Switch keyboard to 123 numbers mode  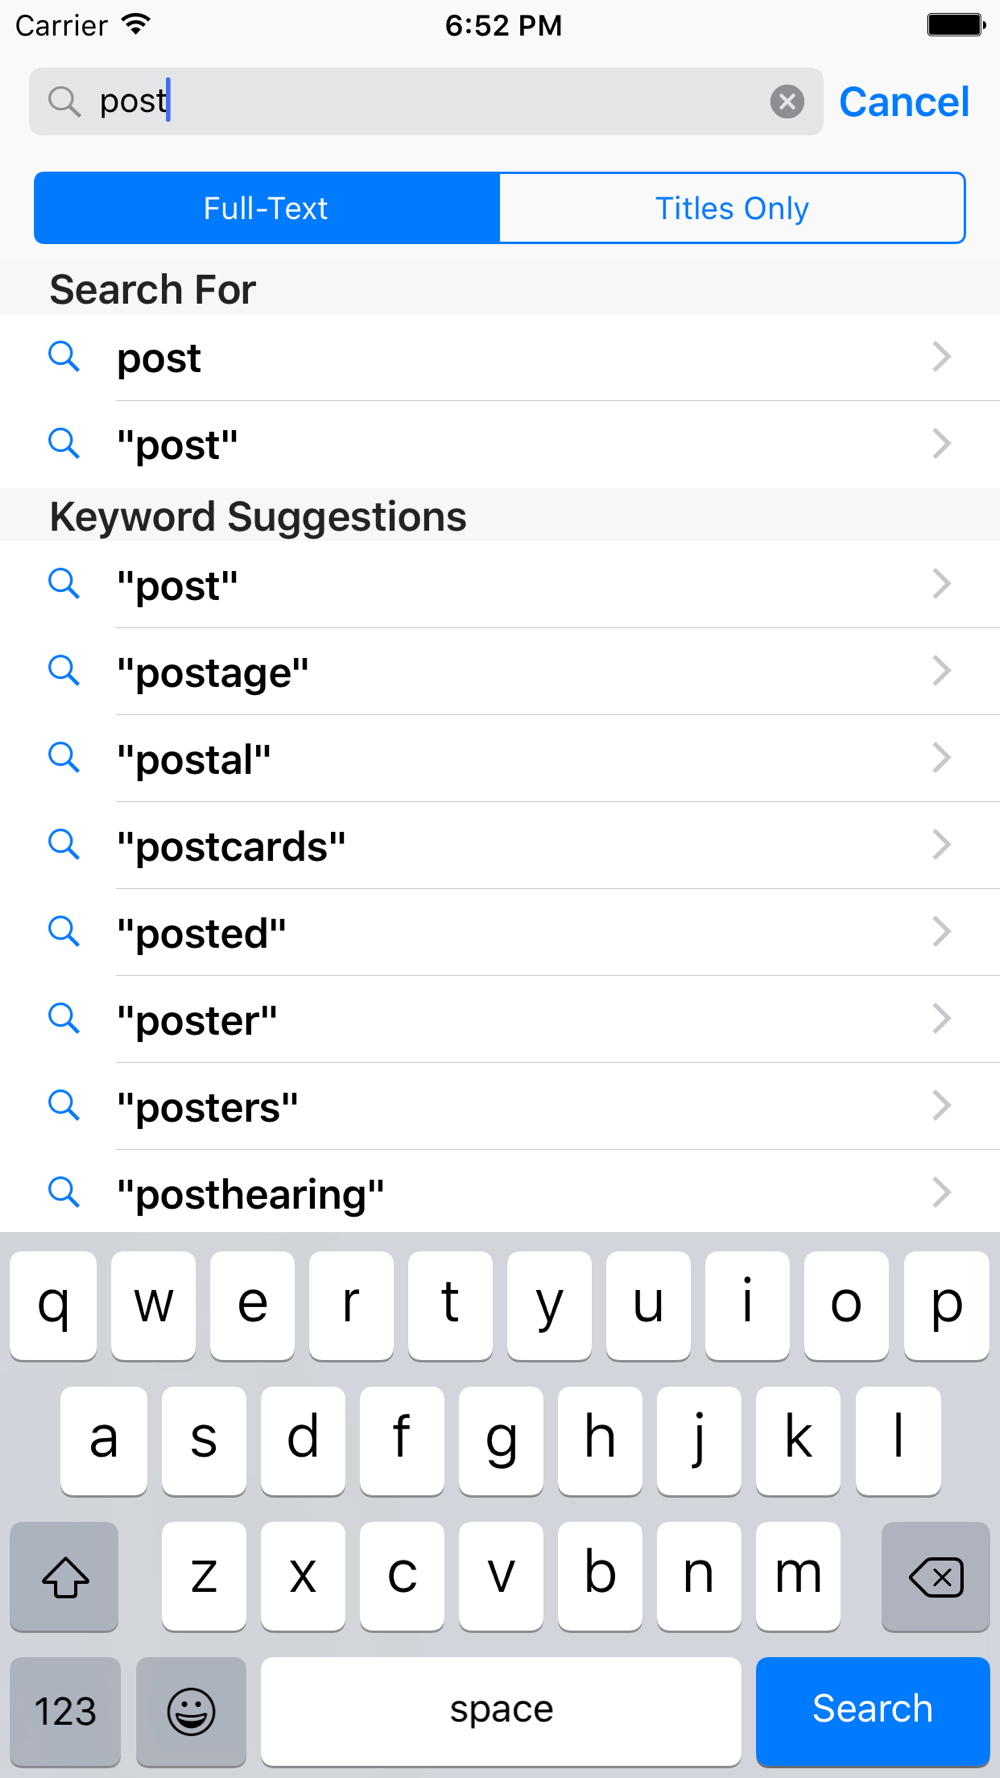(65, 1711)
